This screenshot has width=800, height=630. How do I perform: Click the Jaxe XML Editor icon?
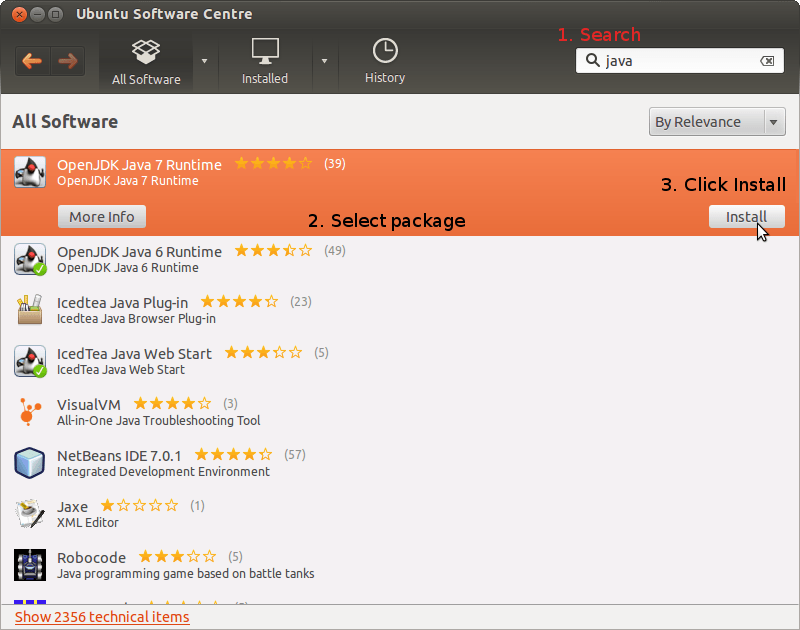pos(30,514)
